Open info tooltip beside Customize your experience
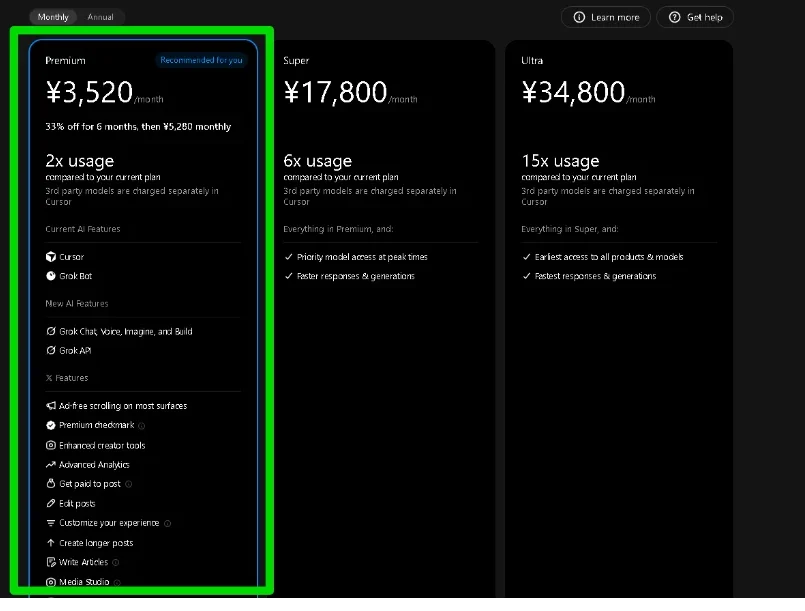Image resolution: width=805 pixels, height=611 pixels. (x=167, y=523)
